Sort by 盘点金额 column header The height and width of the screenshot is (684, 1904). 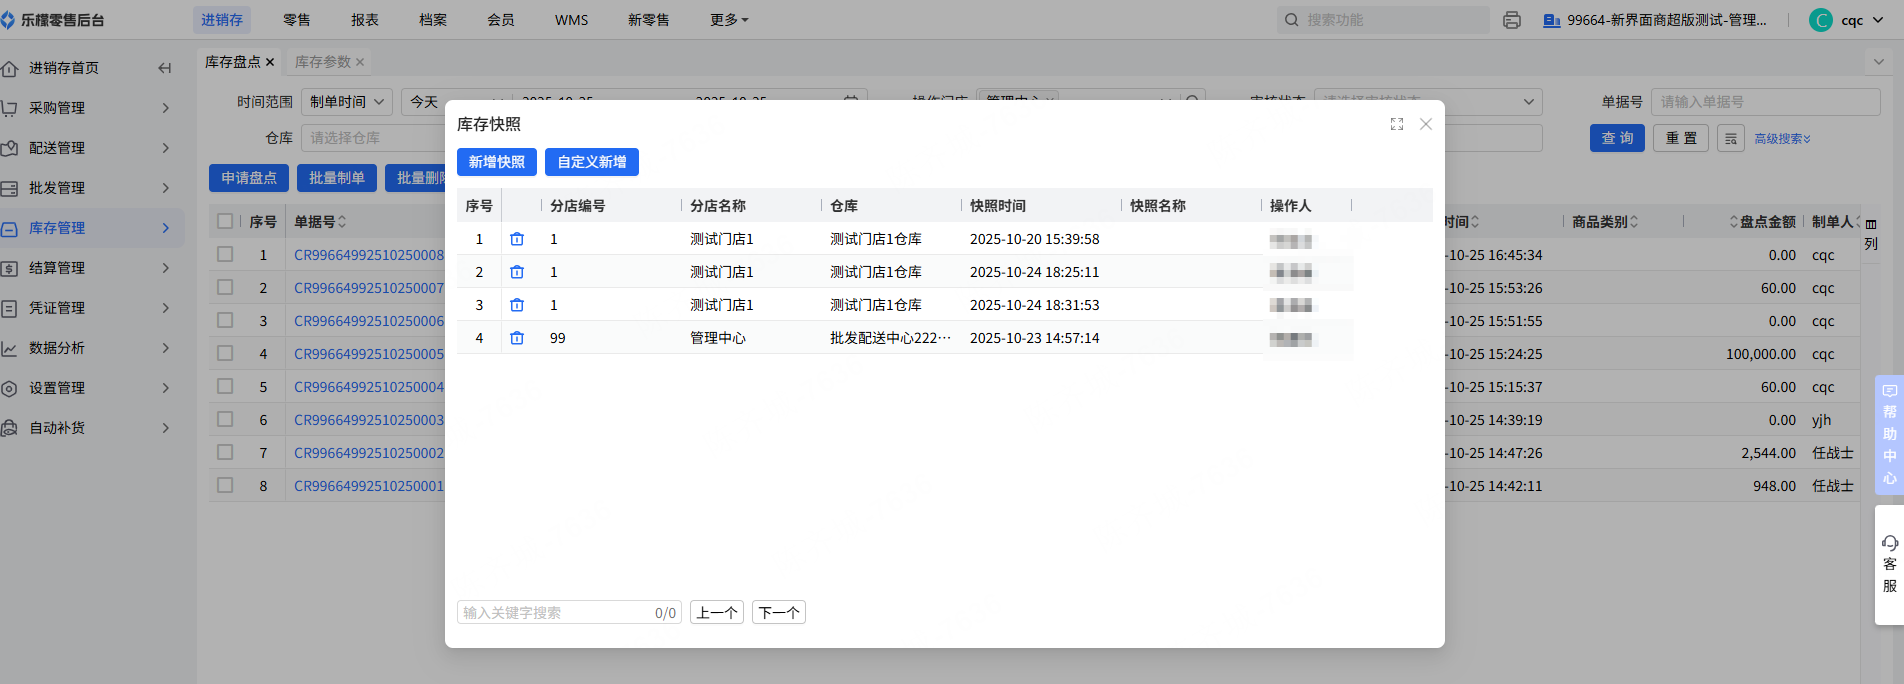1762,222
